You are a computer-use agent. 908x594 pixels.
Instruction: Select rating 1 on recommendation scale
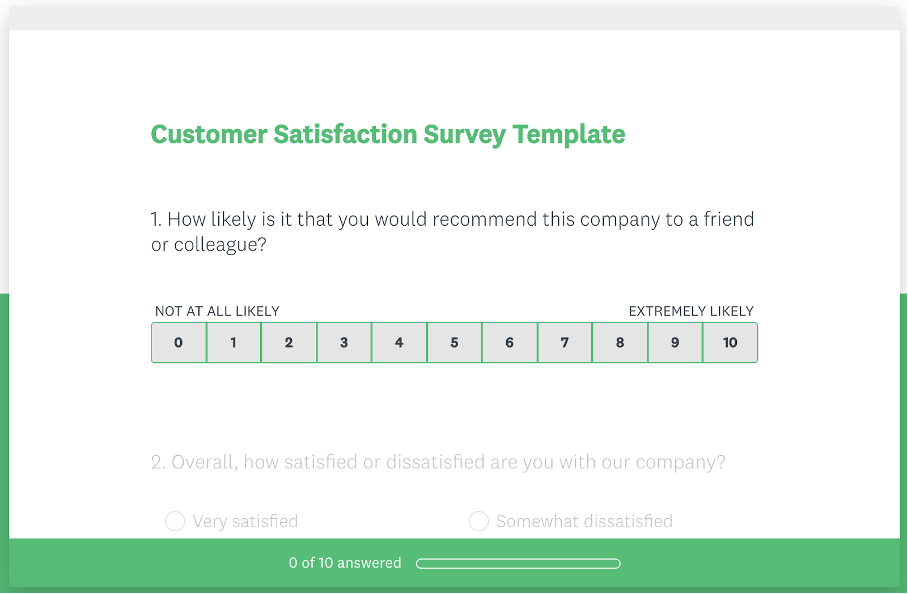[233, 342]
